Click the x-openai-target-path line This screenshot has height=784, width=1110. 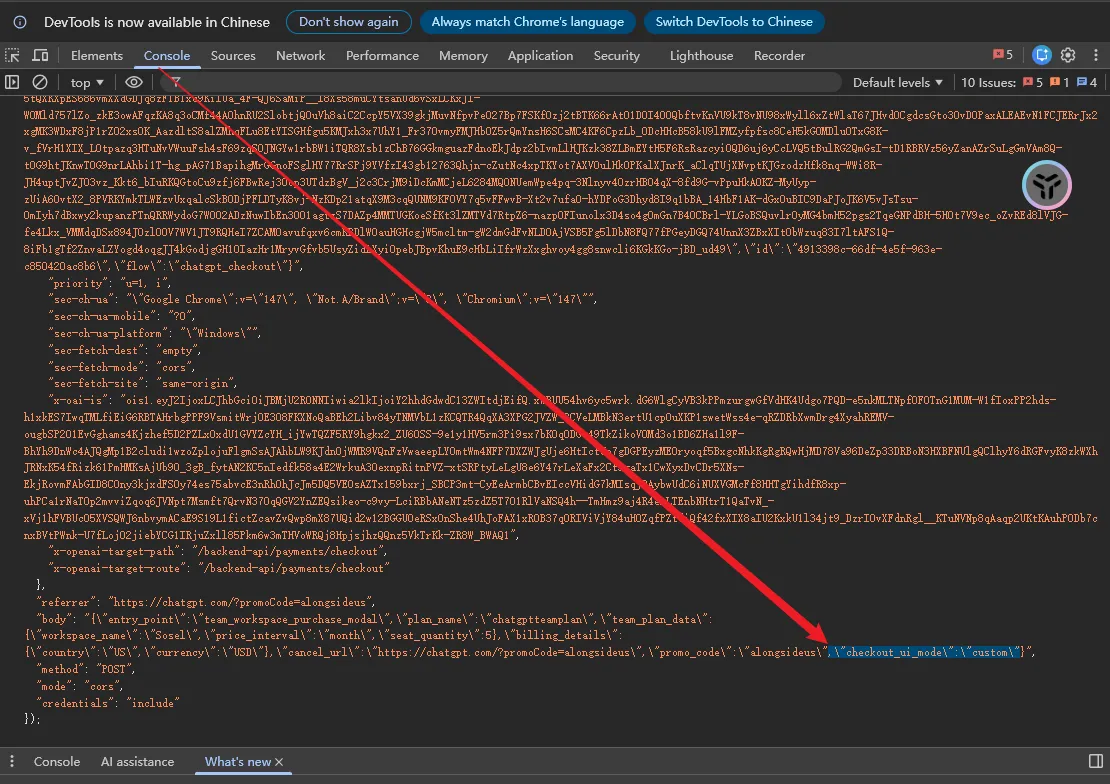(x=219, y=552)
